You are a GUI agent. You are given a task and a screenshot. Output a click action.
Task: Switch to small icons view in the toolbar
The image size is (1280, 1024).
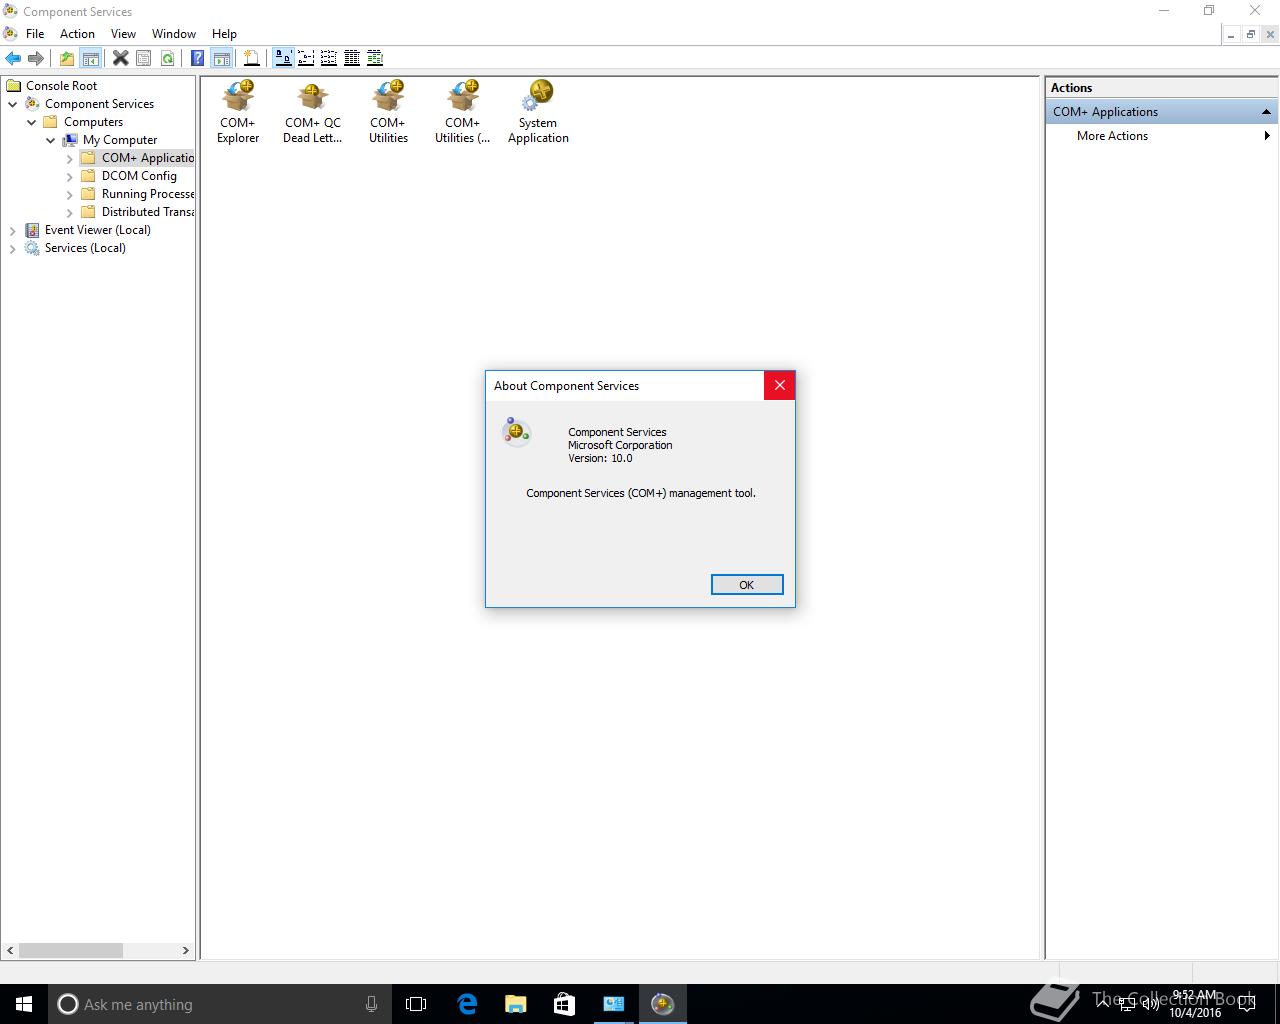[x=306, y=58]
